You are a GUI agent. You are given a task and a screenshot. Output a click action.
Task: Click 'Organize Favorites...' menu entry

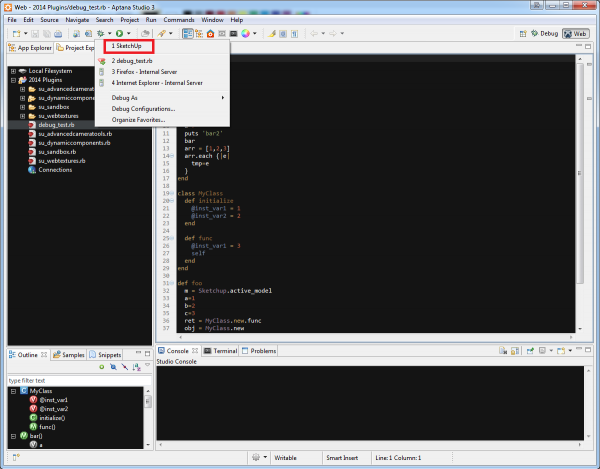[140, 119]
